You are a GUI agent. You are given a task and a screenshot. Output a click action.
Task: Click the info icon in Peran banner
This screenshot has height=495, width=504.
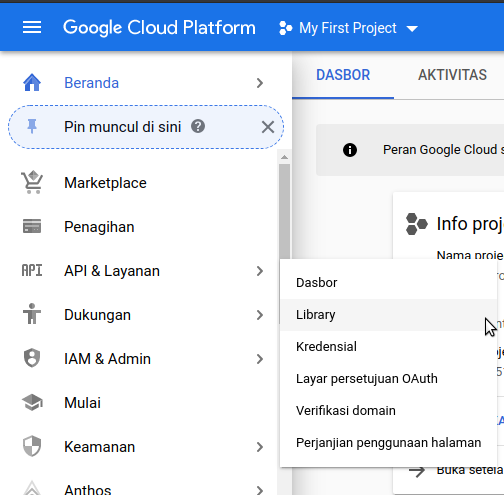(x=350, y=150)
